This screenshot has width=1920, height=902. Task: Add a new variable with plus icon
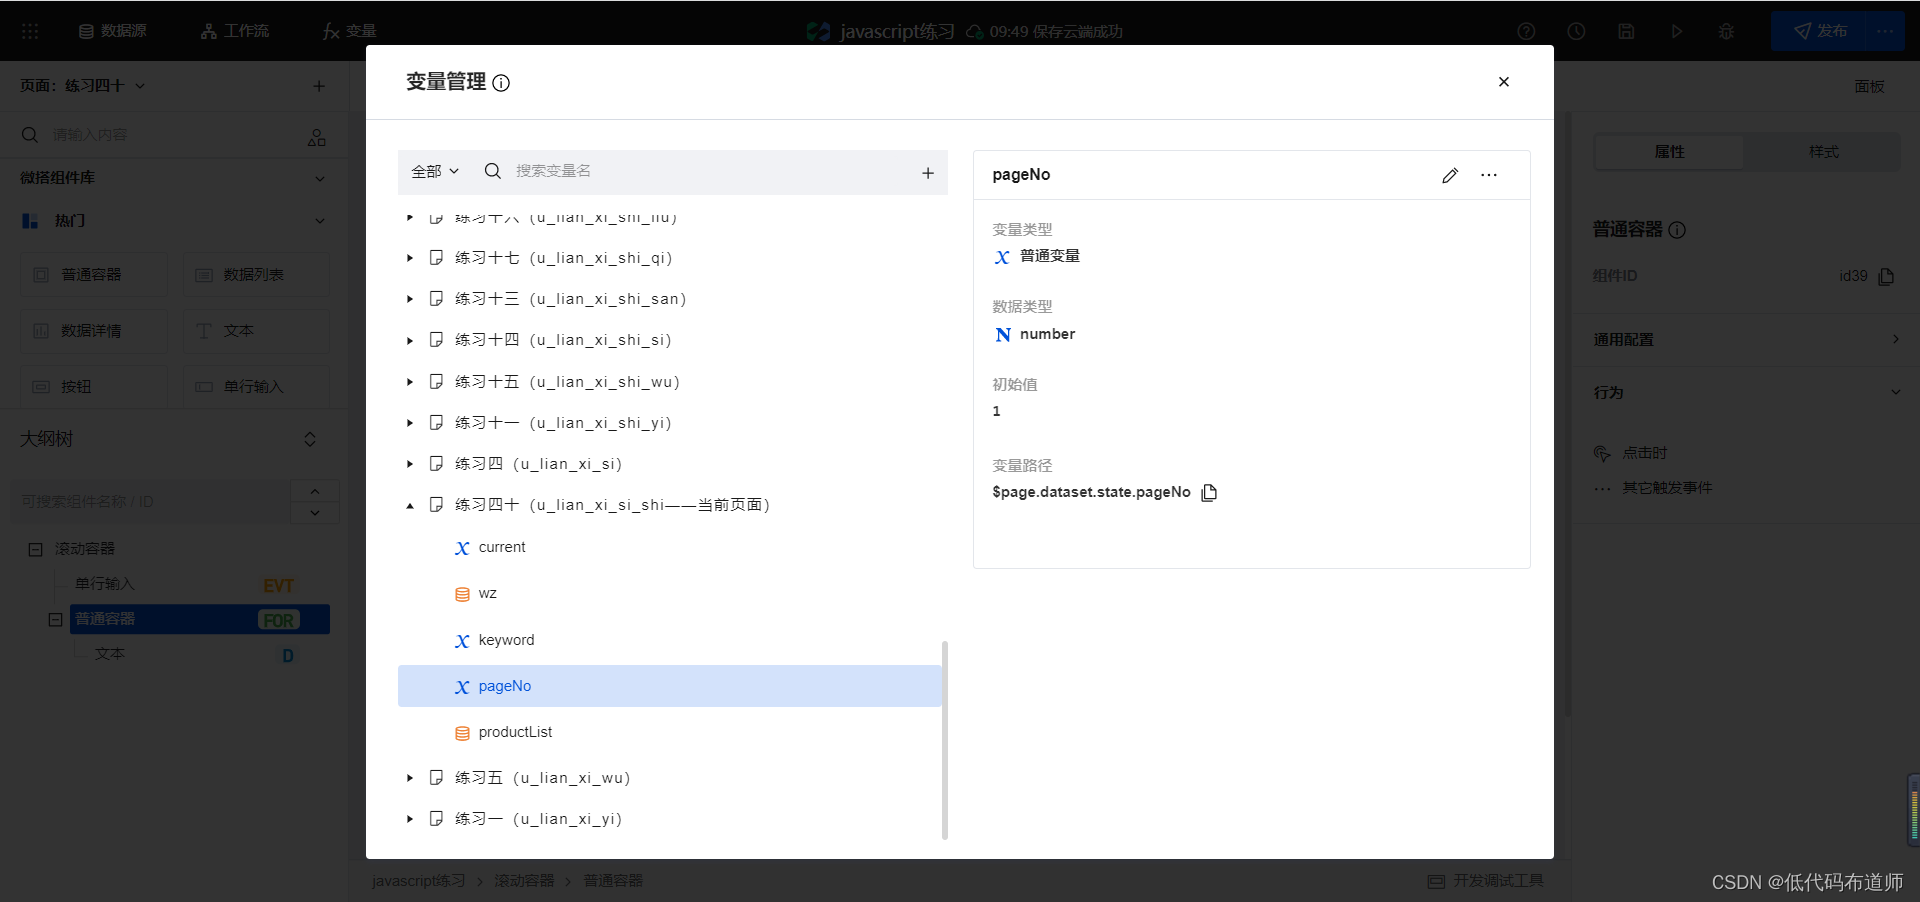[928, 173]
